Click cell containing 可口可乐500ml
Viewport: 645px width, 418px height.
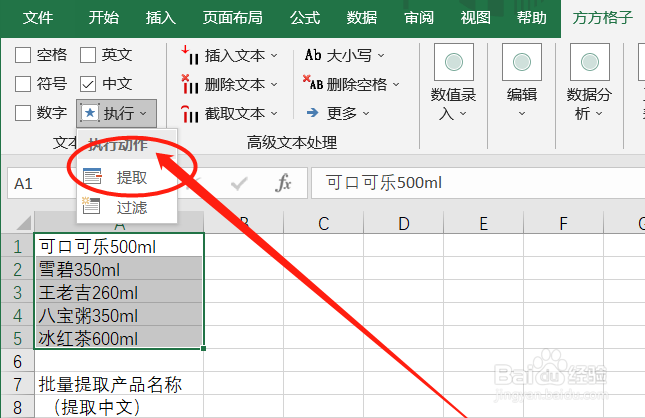tap(119, 246)
